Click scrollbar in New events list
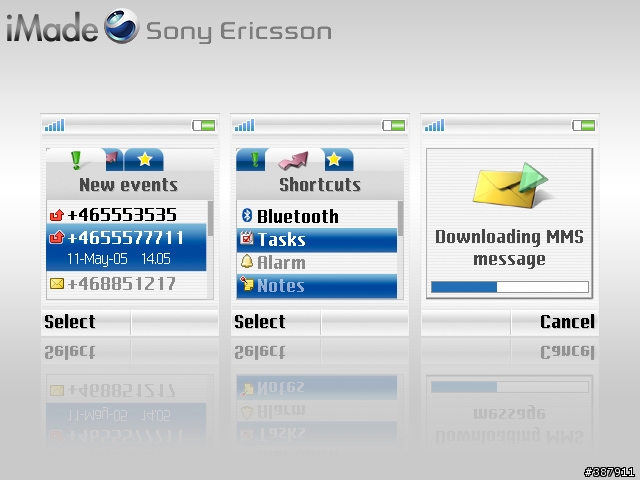 211,218
